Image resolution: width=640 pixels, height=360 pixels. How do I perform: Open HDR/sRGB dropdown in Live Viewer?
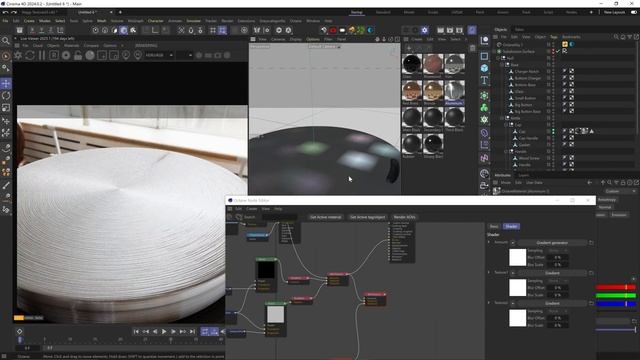tap(159, 55)
